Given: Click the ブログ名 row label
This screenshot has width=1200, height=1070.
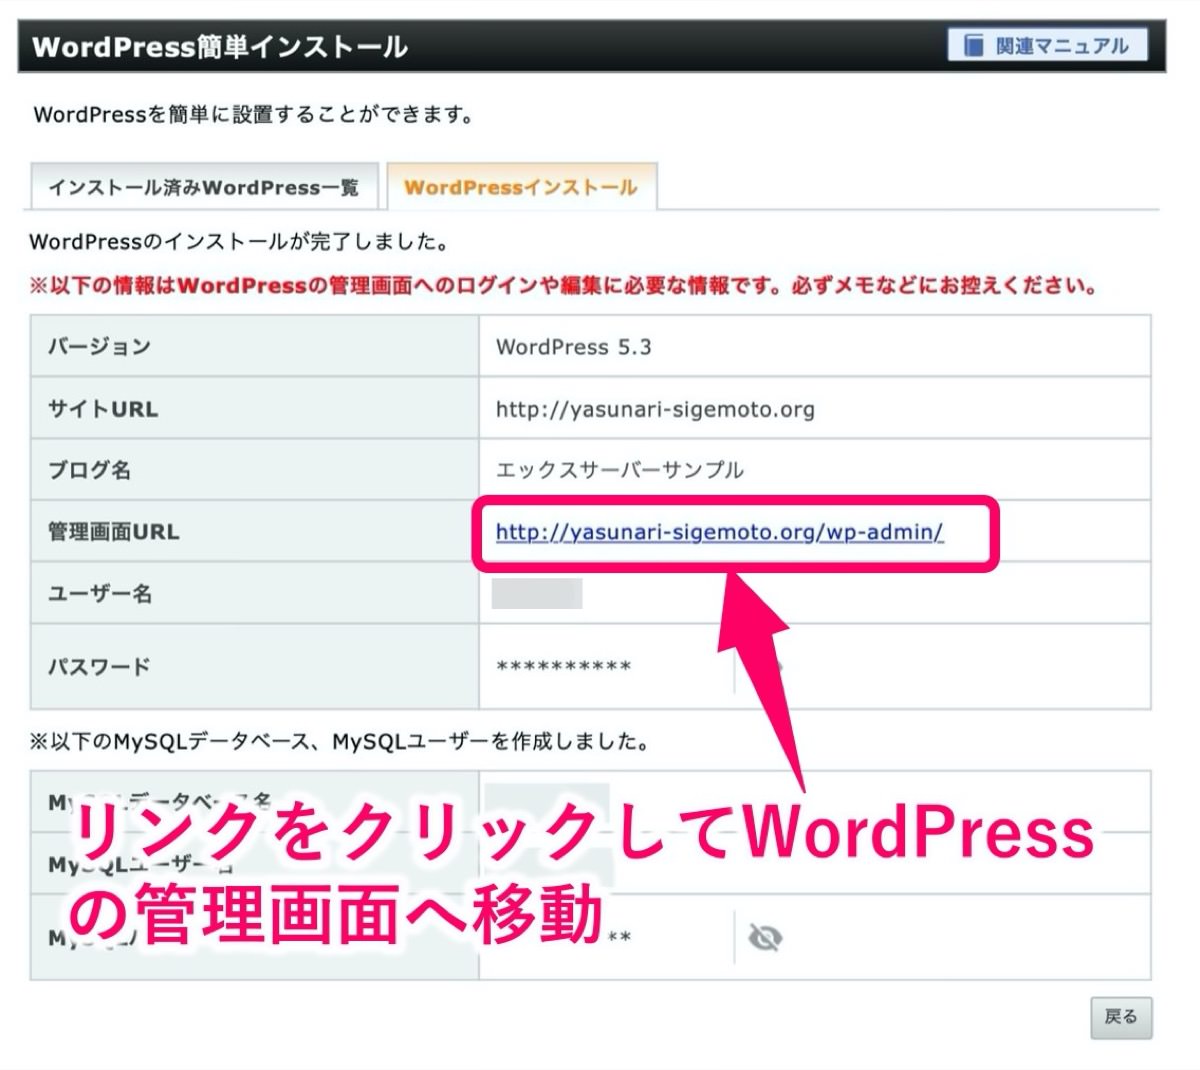Looking at the screenshot, I should click(89, 470).
